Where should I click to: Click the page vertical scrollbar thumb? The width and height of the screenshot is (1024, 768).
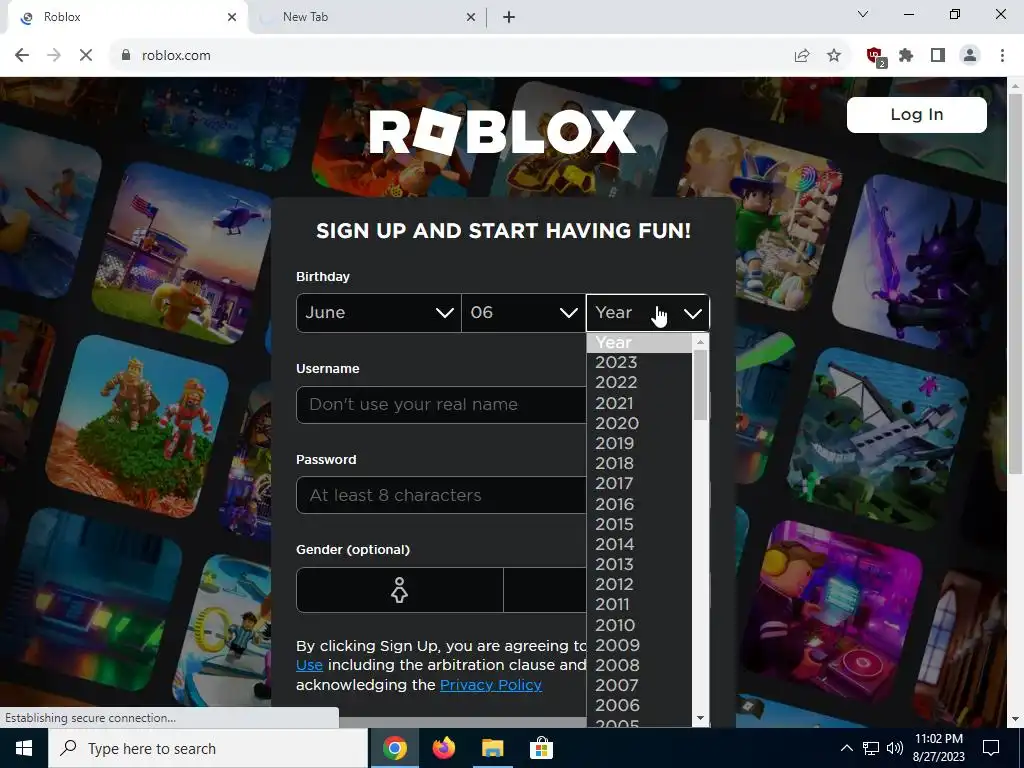pos(1015,284)
